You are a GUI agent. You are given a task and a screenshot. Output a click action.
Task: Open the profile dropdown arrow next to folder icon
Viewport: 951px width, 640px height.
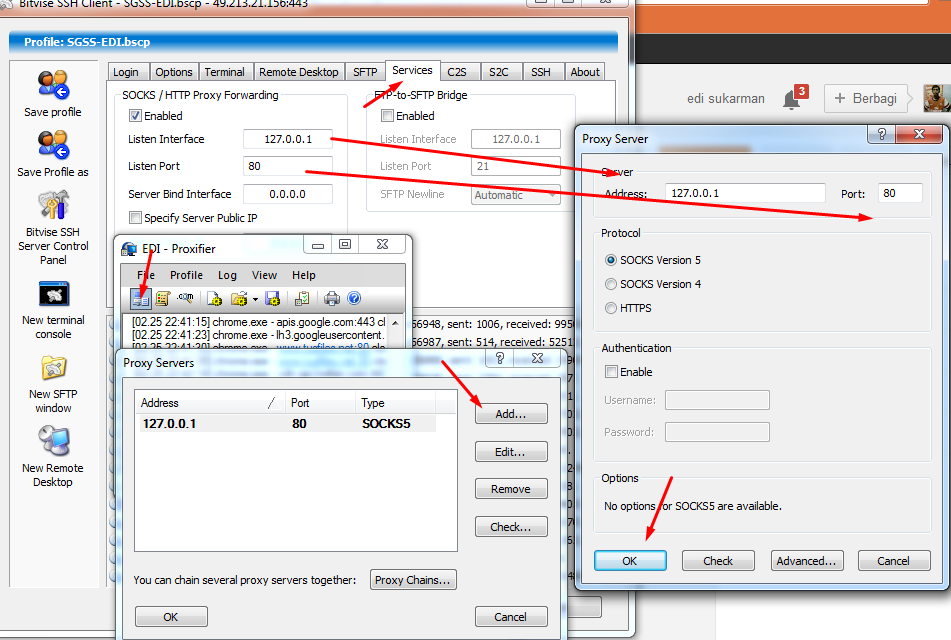255,299
